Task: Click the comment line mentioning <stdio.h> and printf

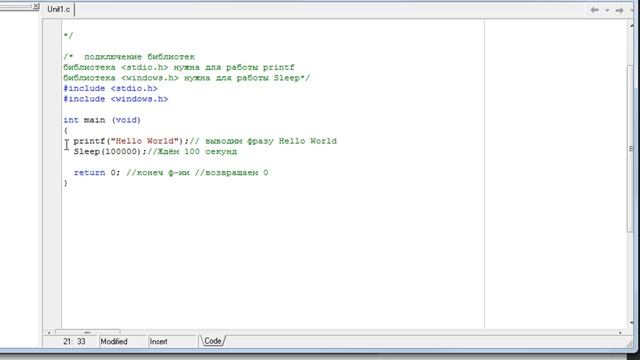Action: coord(179,67)
